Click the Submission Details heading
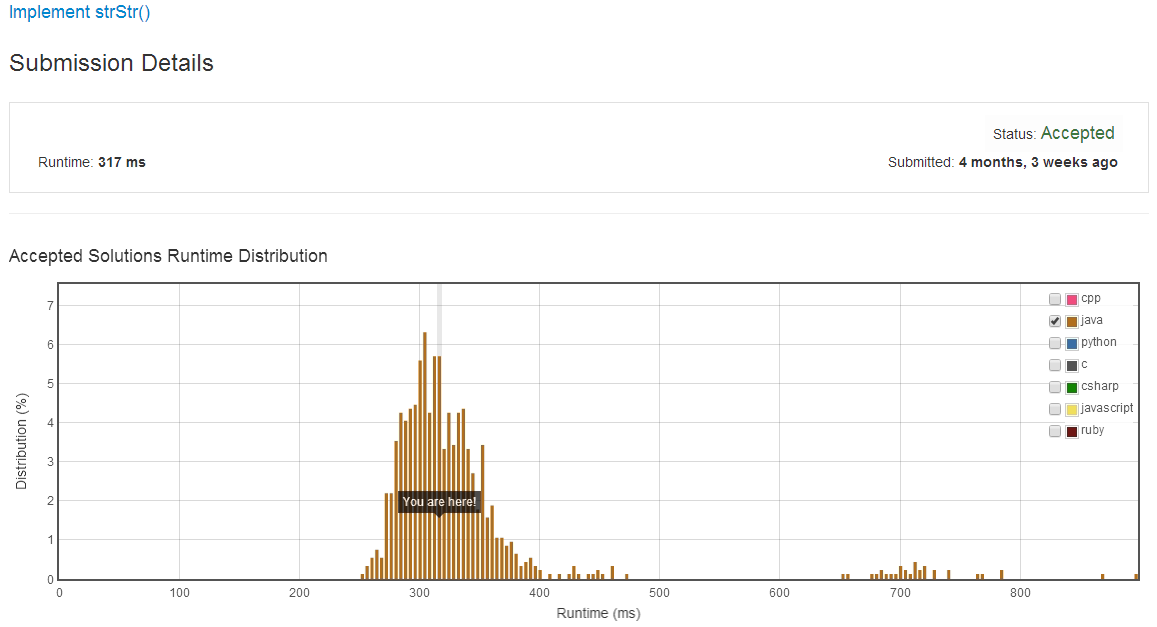The width and height of the screenshot is (1157, 627). tap(111, 63)
